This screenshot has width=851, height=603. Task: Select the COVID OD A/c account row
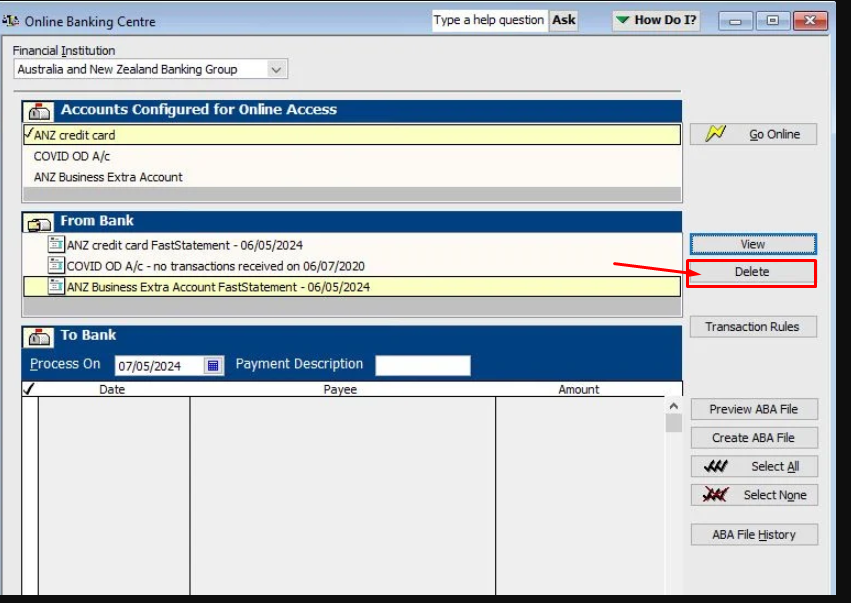point(352,156)
